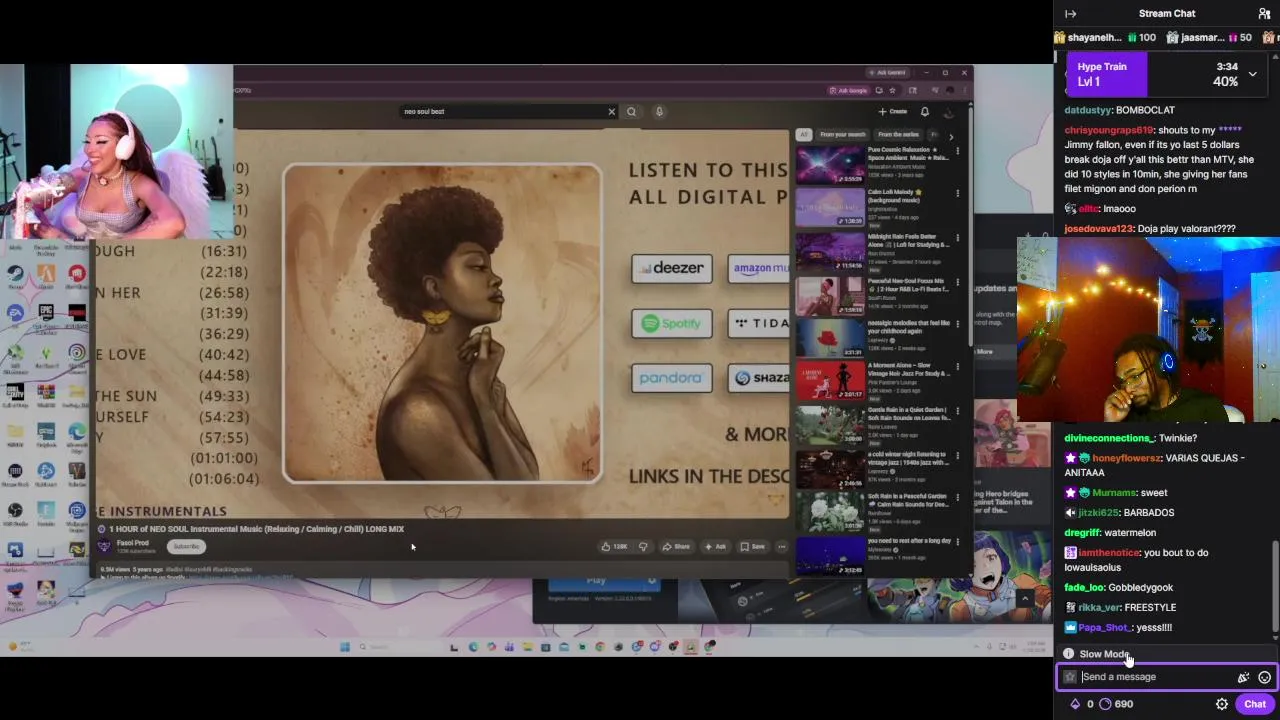This screenshot has width=1280, height=720.
Task: Open options menu for Calm Lofi Melody
Action: 957,195
